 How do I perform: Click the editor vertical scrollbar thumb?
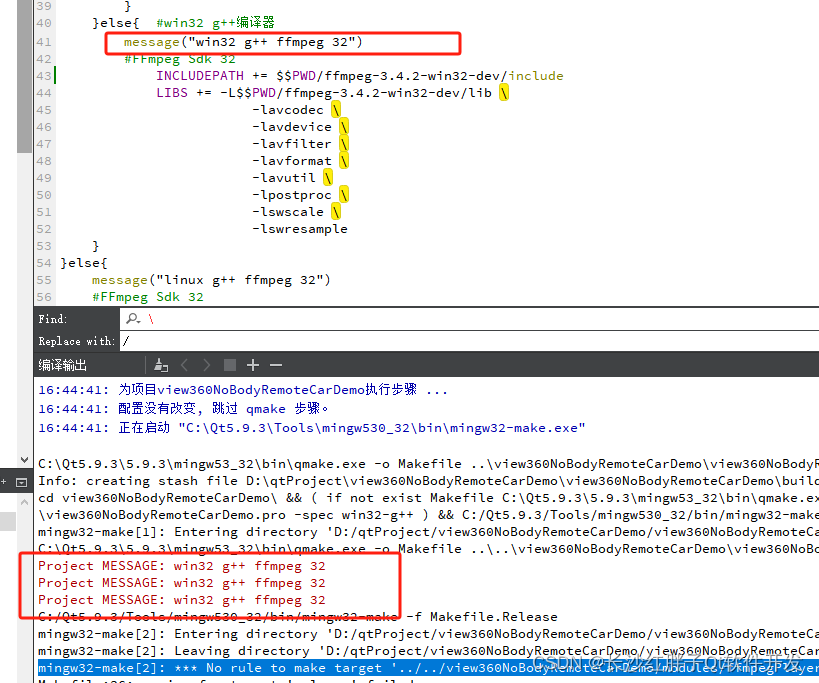(24, 76)
